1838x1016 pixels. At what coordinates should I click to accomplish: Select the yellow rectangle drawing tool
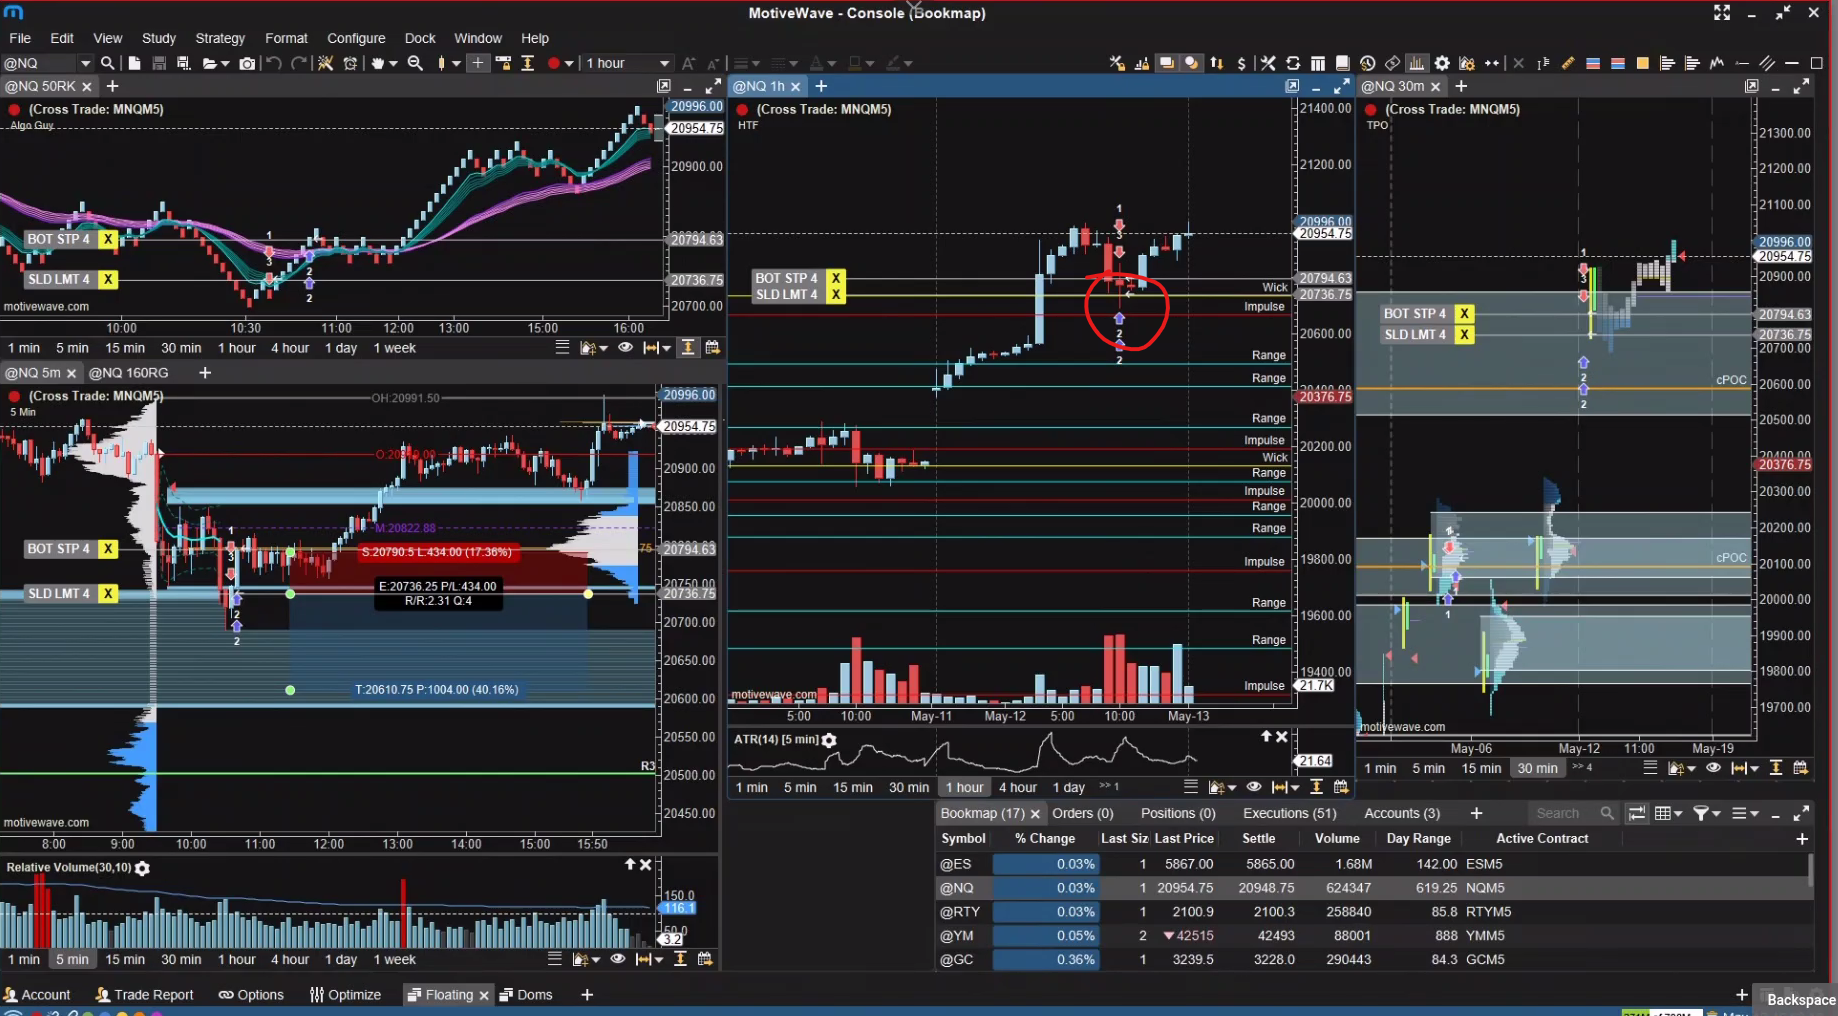pos(1642,63)
